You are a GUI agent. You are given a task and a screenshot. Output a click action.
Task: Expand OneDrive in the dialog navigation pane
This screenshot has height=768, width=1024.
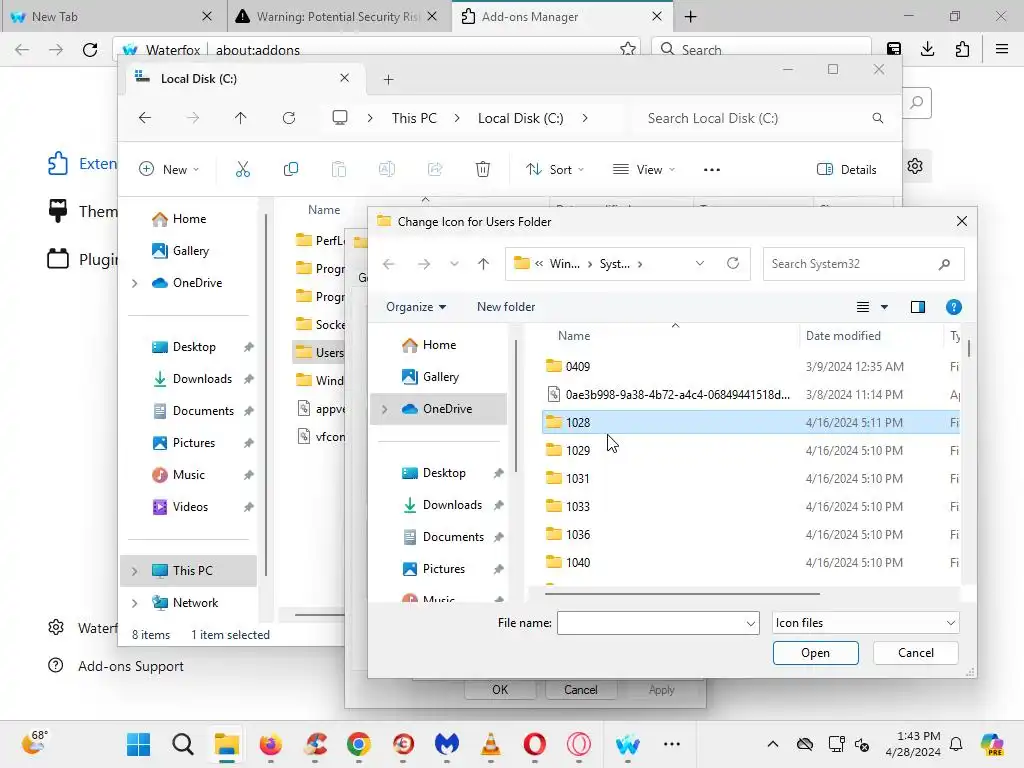[385, 409]
